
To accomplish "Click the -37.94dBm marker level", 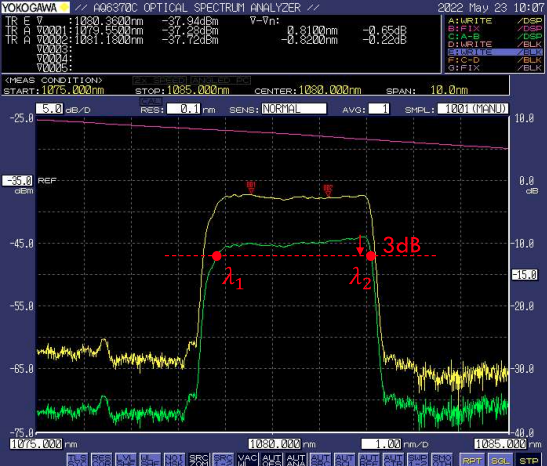I will tap(190, 21).
